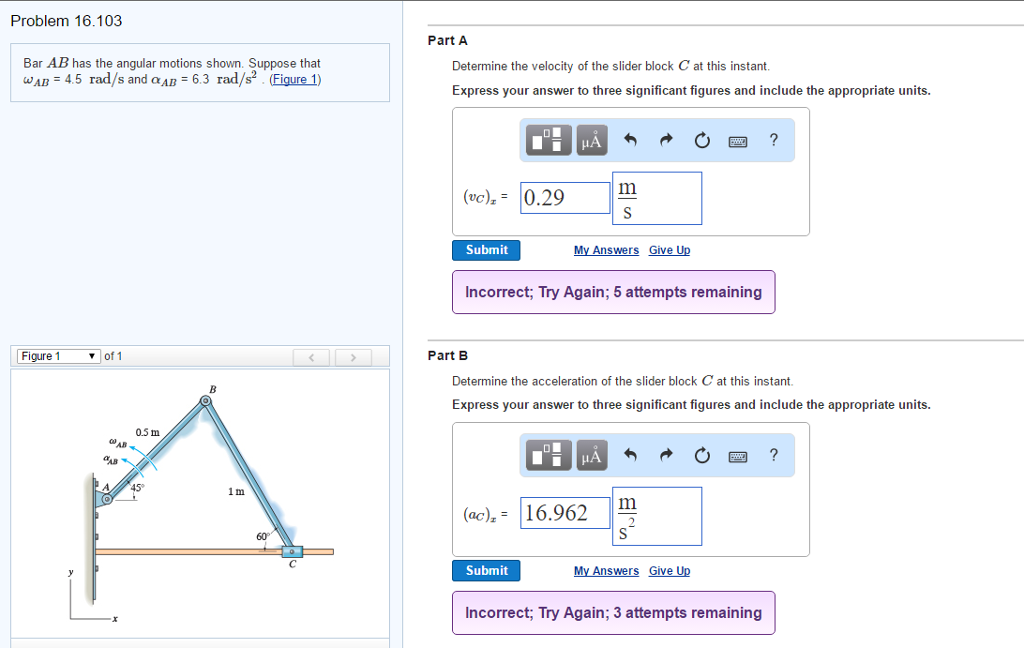Undo the last entry in Part A
This screenshot has height=648, width=1024.
tap(631, 139)
